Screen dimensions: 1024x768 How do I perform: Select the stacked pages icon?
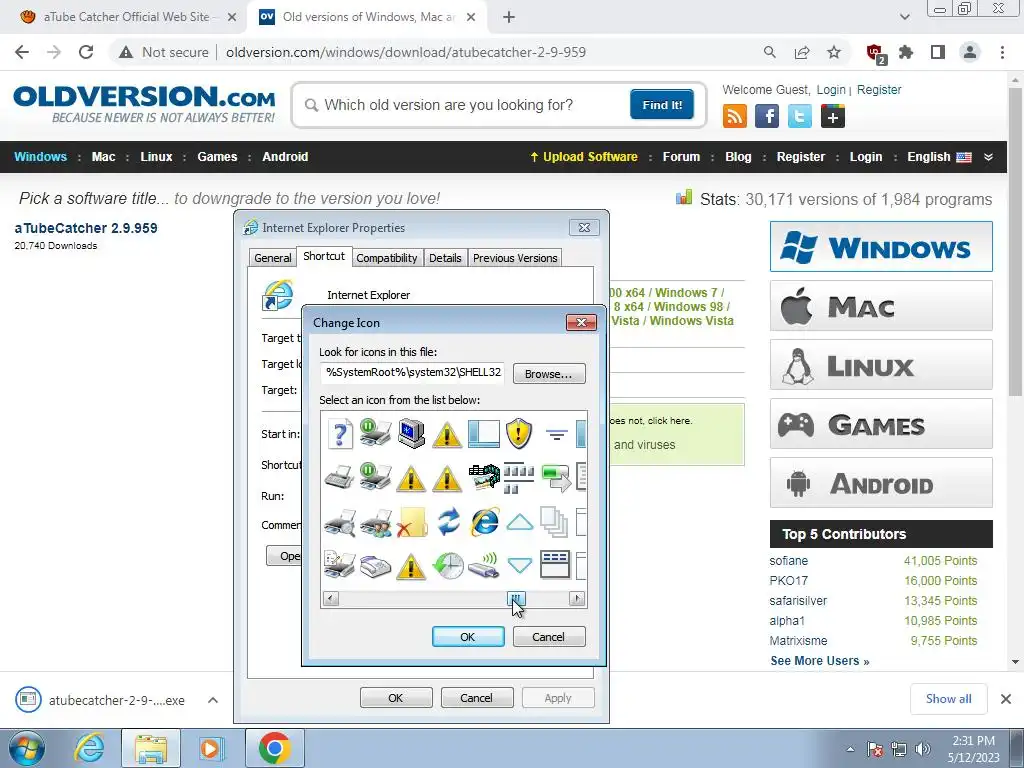(554, 522)
